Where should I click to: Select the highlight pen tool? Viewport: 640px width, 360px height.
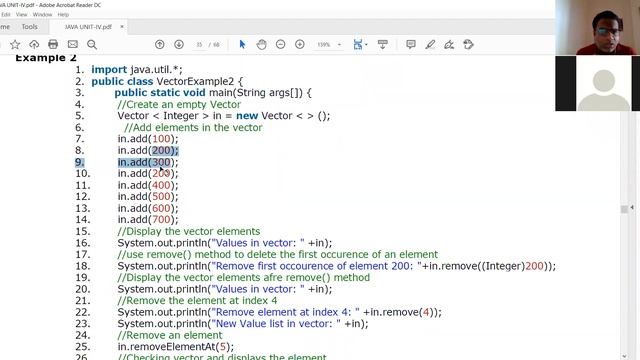(430, 44)
